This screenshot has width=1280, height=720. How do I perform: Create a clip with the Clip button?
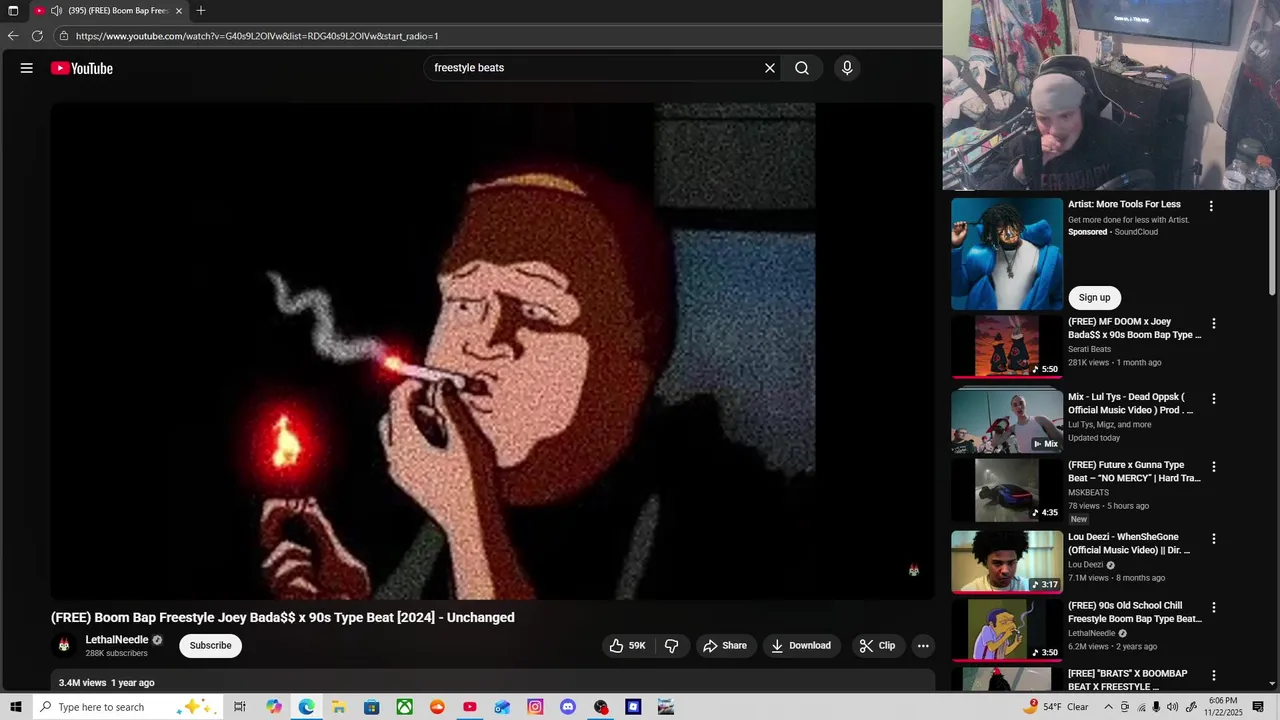pos(877,646)
